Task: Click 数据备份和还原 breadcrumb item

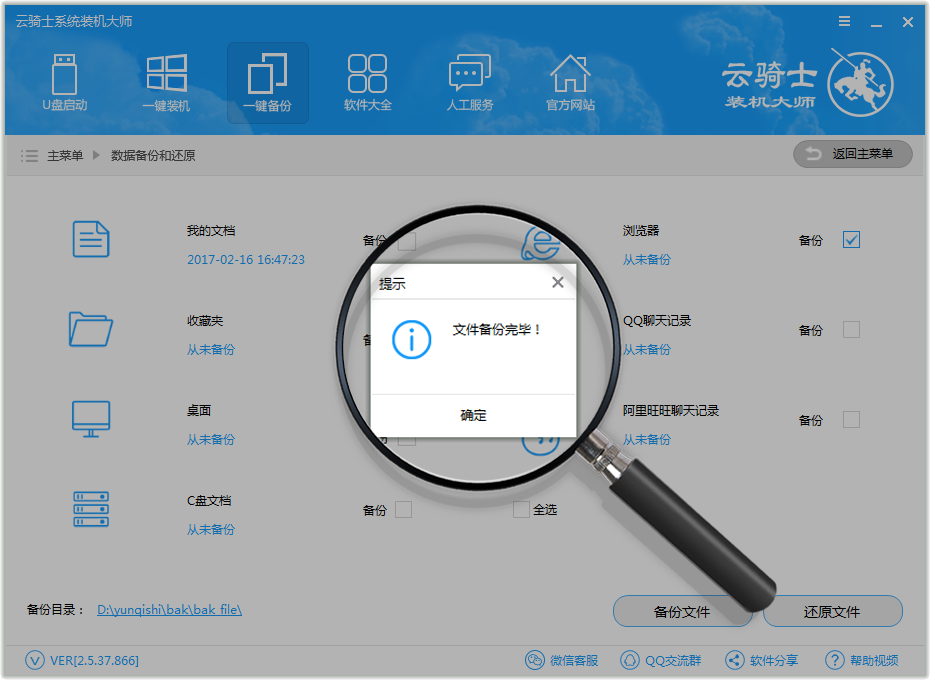Action: (153, 155)
